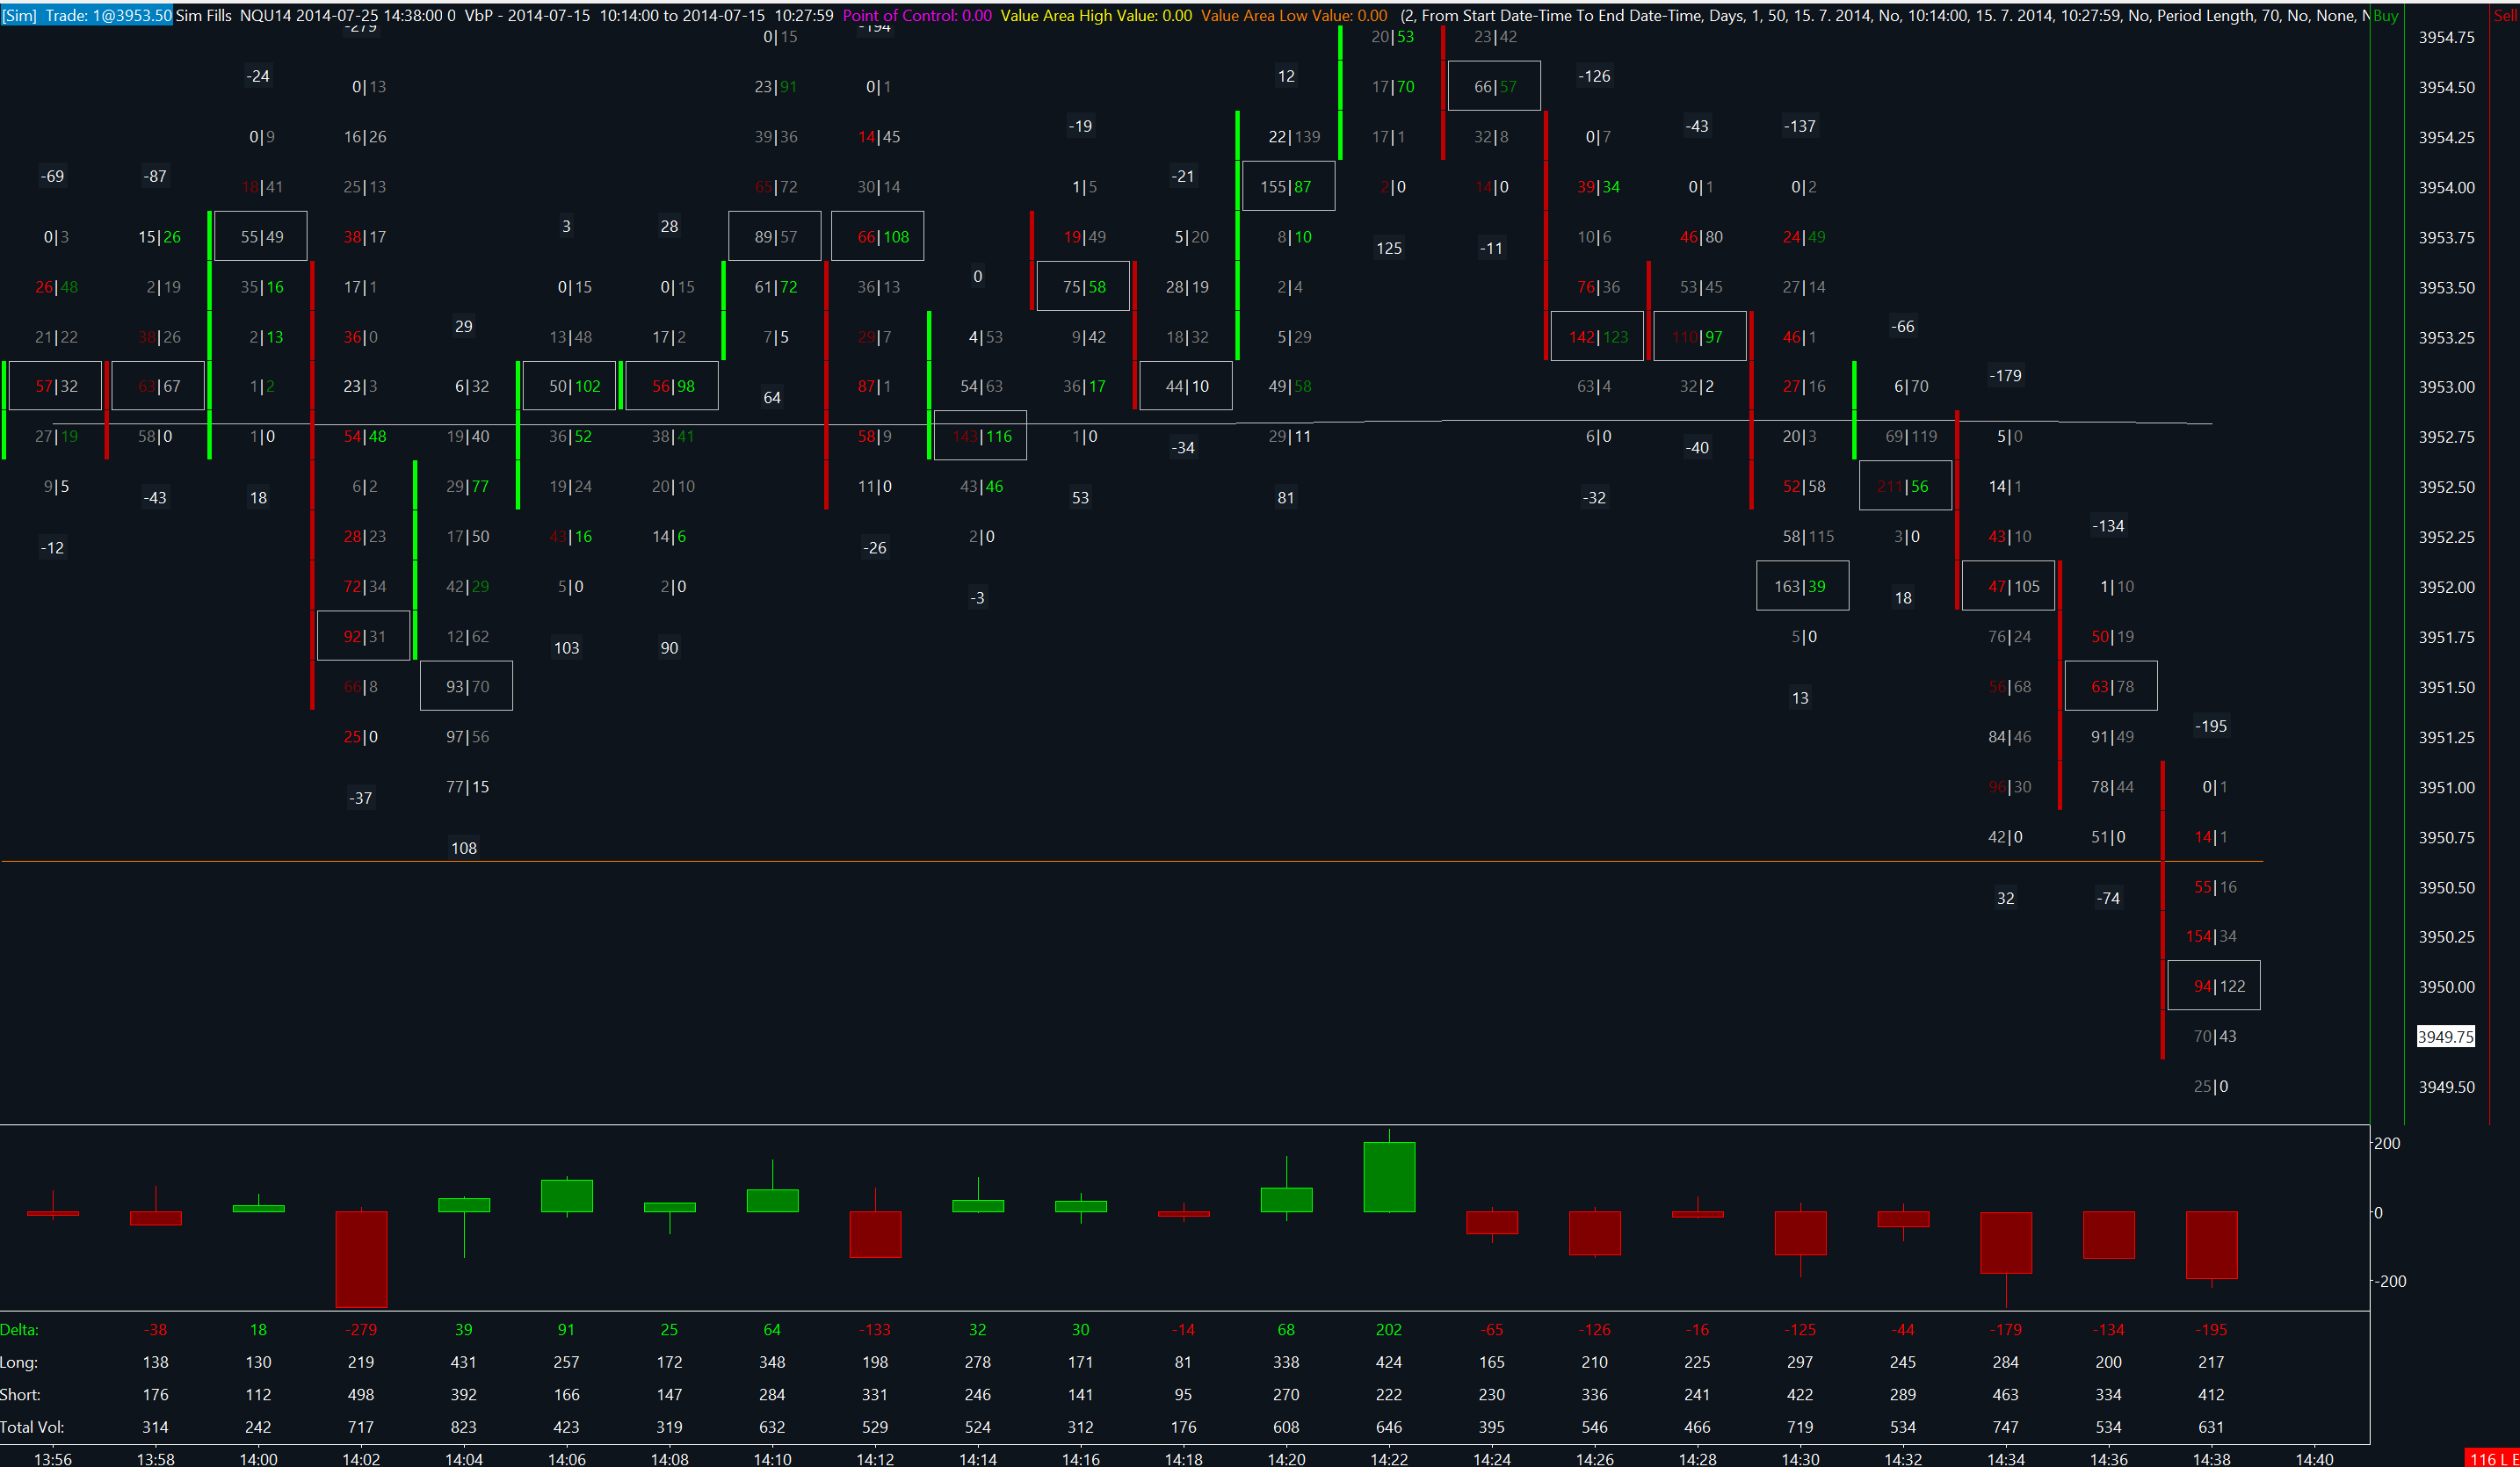The image size is (2520, 1467).
Task: Click the boxed 142|123 footprint cell
Action: coord(1597,336)
